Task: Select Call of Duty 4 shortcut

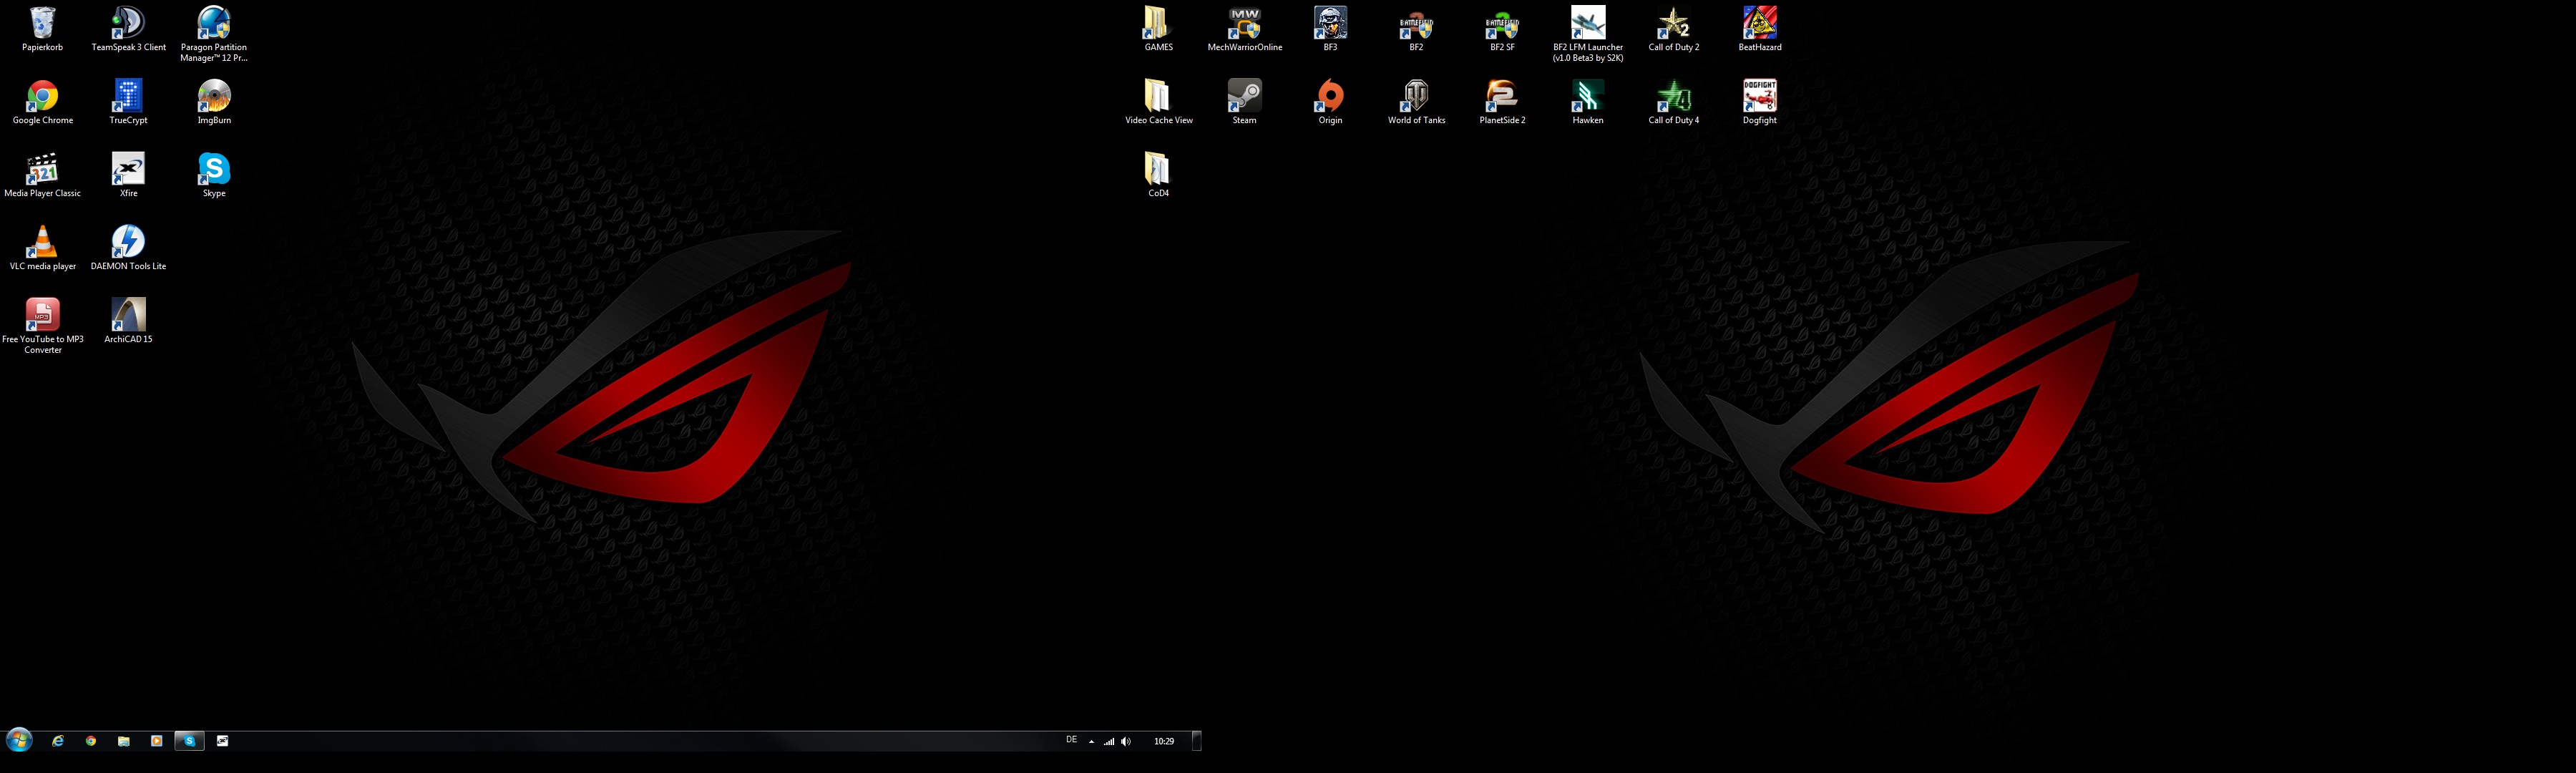Action: 1674,101
